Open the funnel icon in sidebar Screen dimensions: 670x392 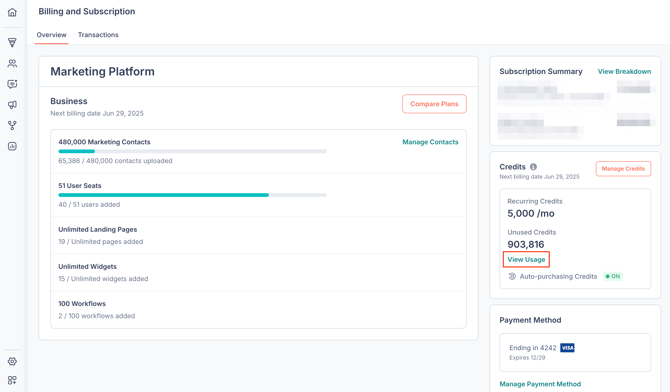tap(12, 42)
